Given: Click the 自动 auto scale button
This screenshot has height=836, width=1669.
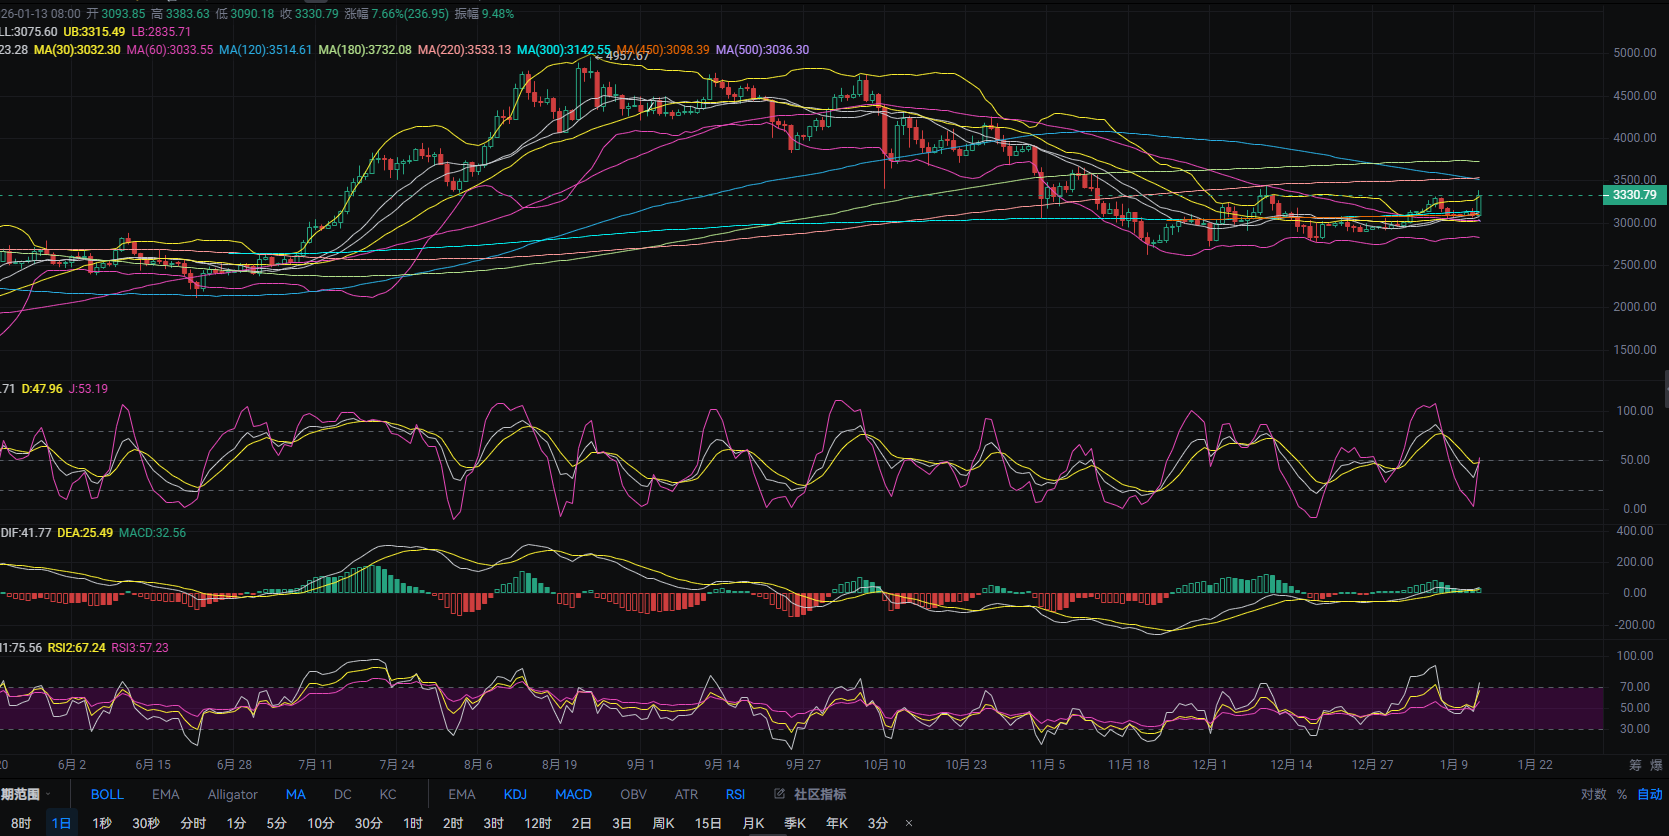Looking at the screenshot, I should pos(1649,794).
